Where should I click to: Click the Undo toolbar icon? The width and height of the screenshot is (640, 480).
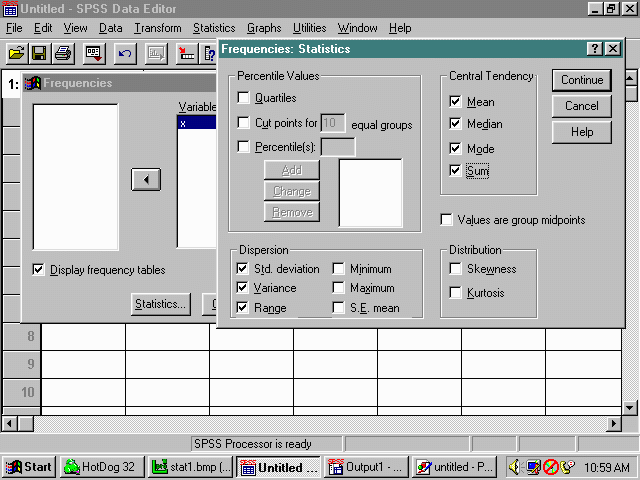(x=125, y=53)
